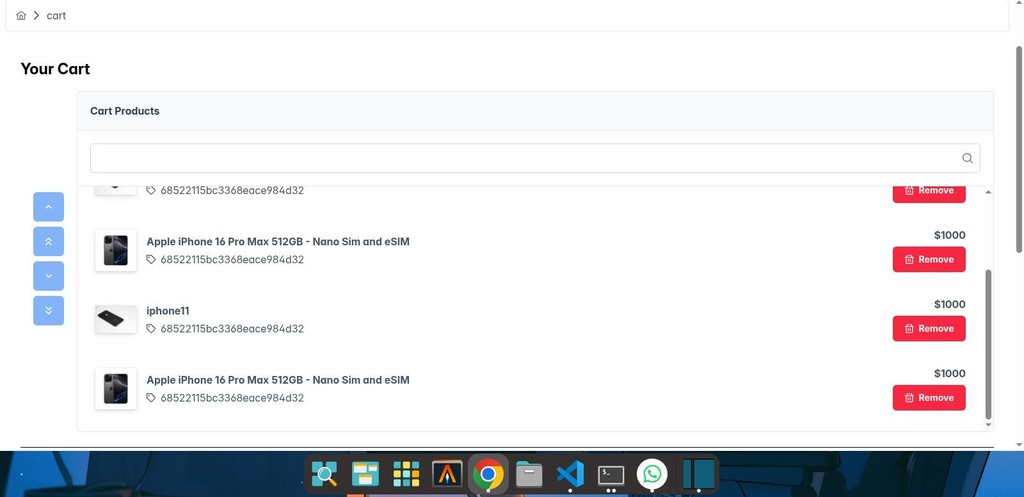Open the window overview app in dock
1024x497 pixels.
(x=365, y=474)
